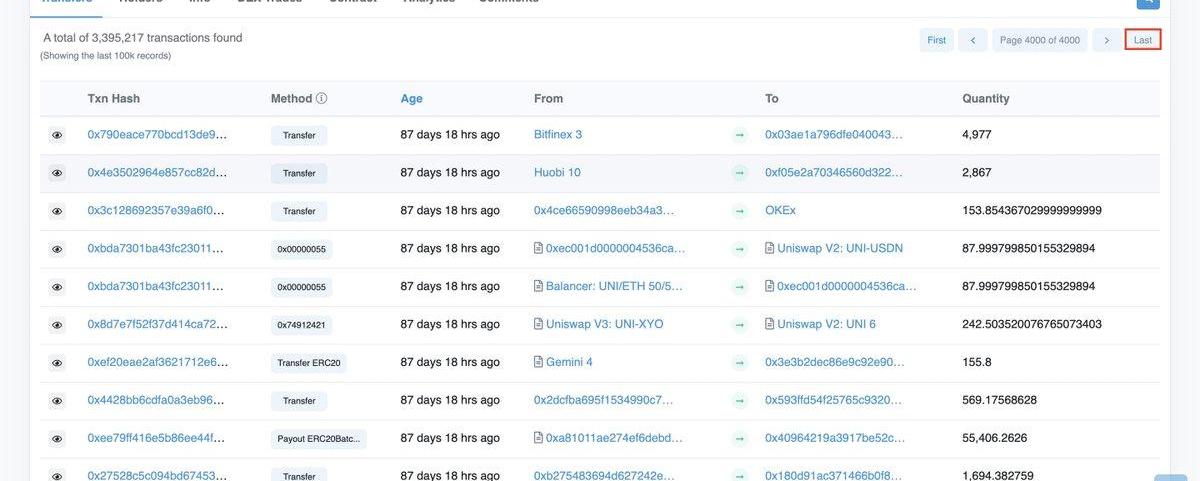Open recipient address 0x3e3b2dec86e9c92e90
This screenshot has width=1200, height=481.
834,362
